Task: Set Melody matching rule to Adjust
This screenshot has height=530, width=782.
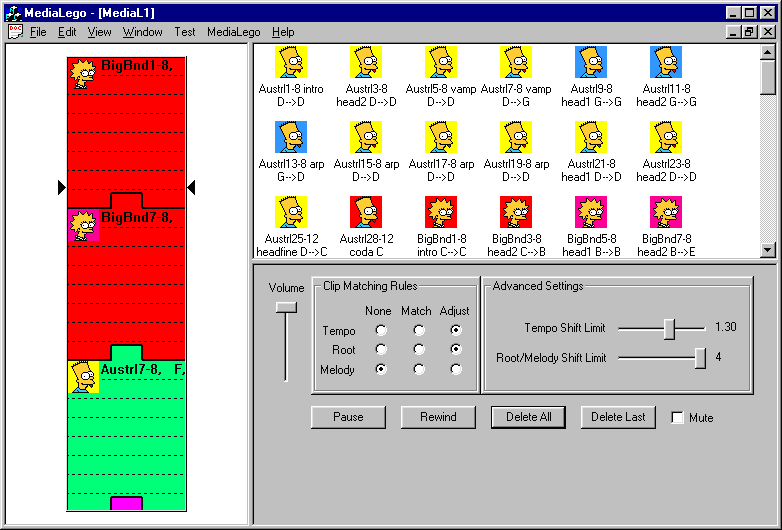Action: tap(455, 369)
